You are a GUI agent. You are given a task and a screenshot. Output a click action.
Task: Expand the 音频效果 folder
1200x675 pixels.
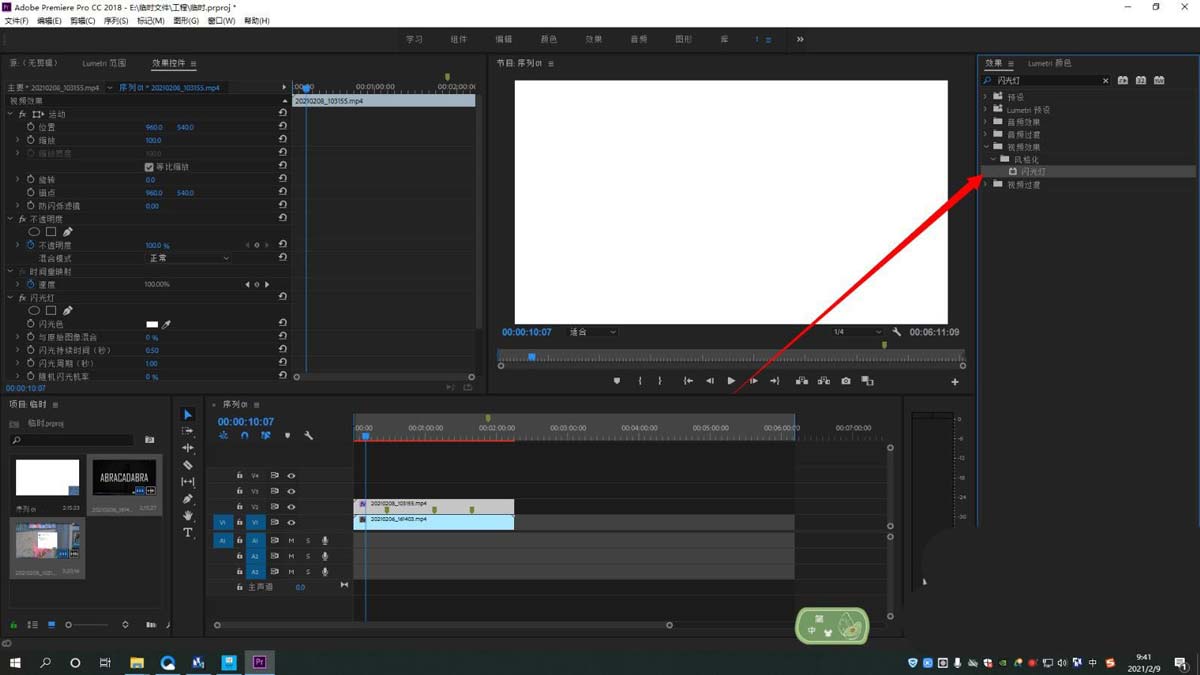[x=986, y=122]
